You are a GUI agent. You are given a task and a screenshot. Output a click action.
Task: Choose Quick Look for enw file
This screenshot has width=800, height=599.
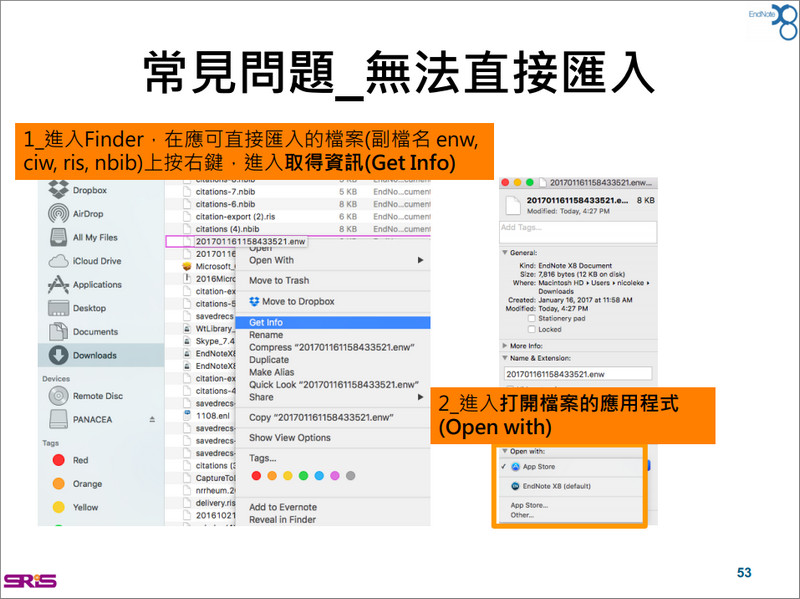[333, 385]
